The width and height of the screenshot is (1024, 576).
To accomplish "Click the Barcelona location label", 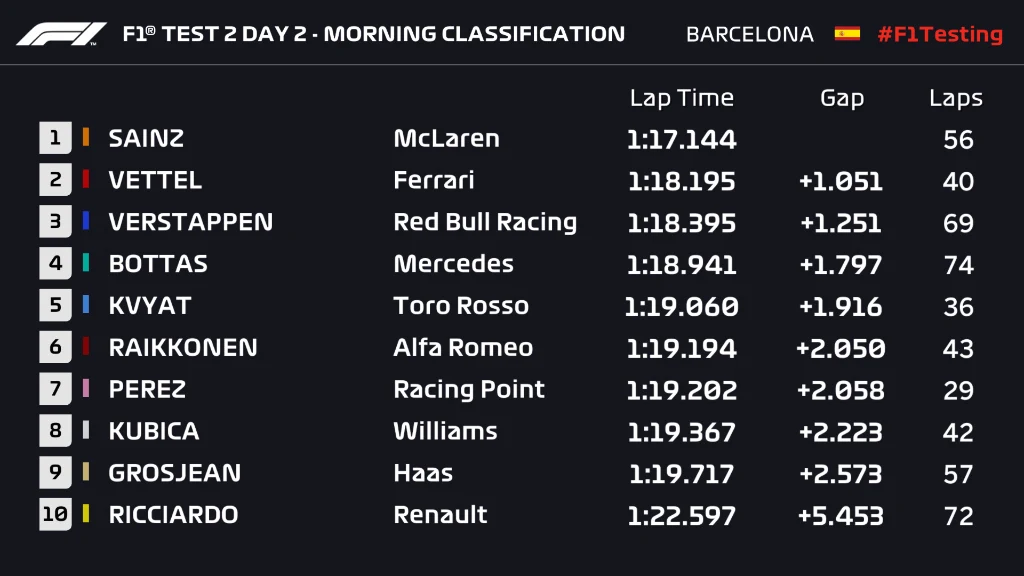I will point(750,34).
